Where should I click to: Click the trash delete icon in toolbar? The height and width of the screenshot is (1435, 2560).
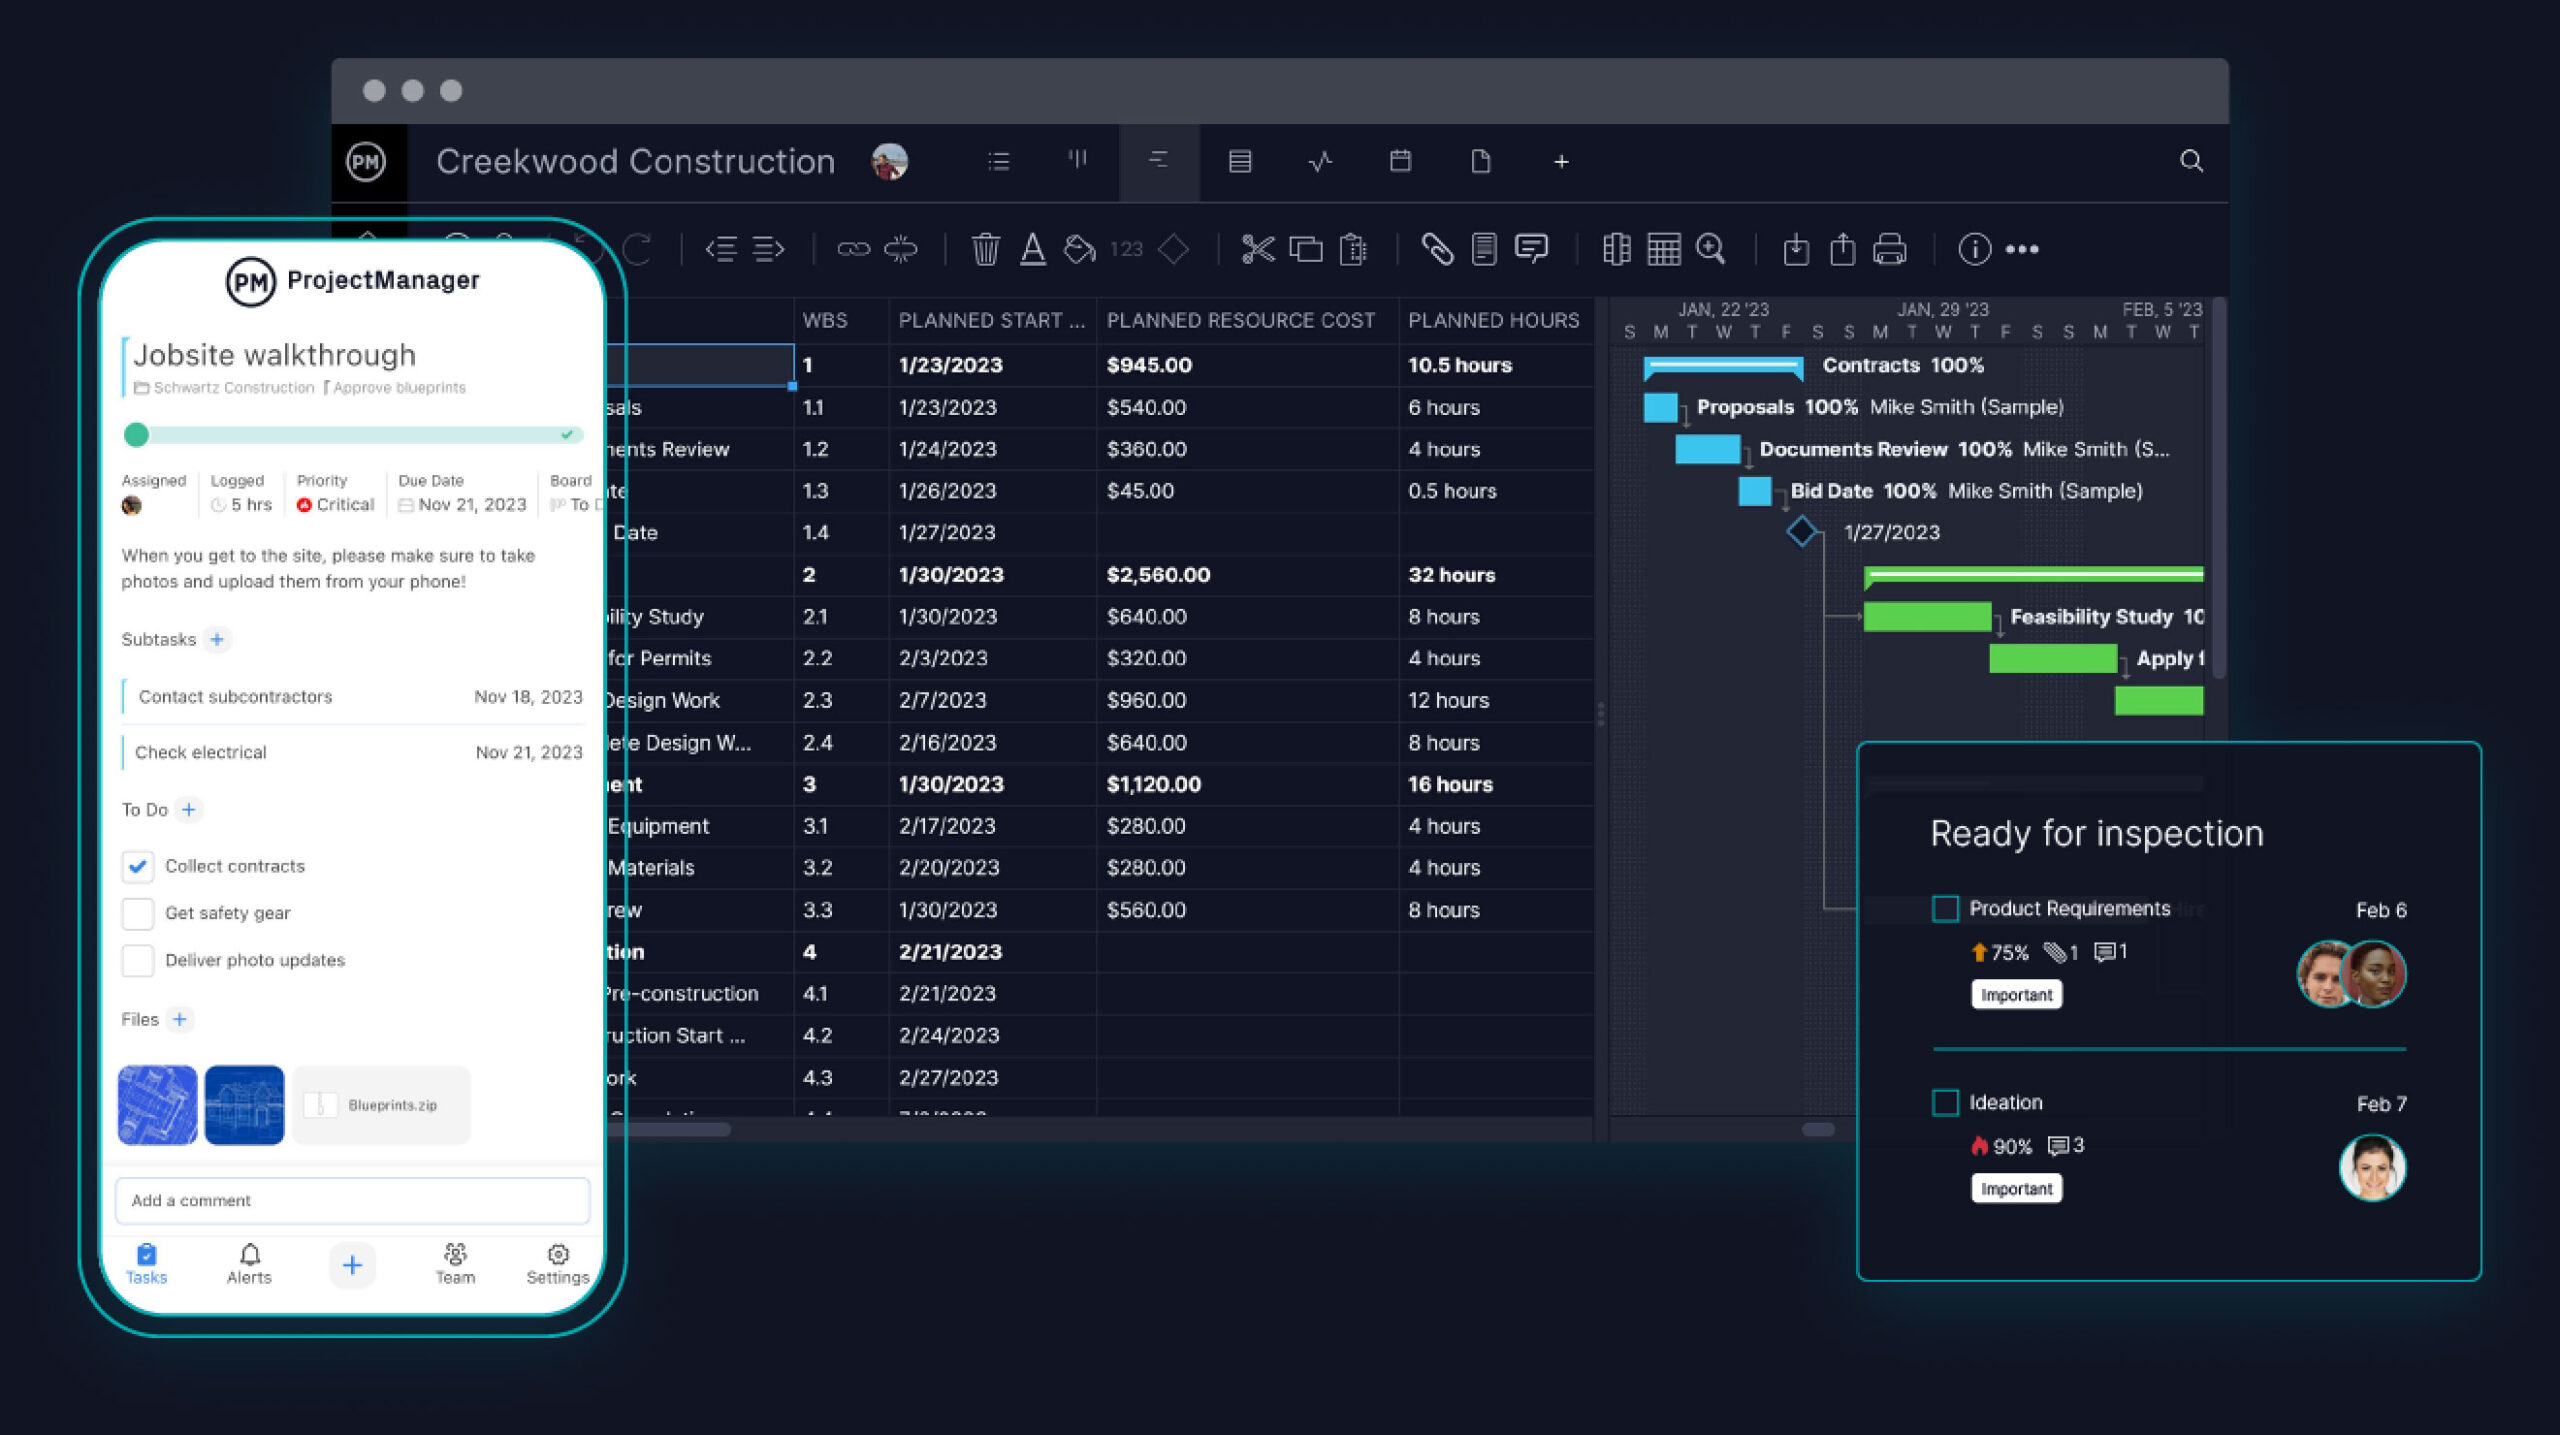coord(985,249)
